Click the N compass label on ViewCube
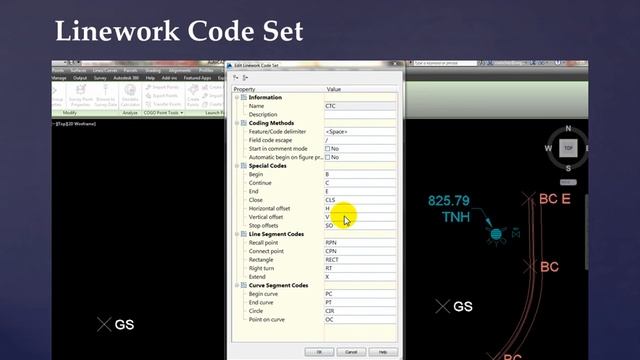 568,129
